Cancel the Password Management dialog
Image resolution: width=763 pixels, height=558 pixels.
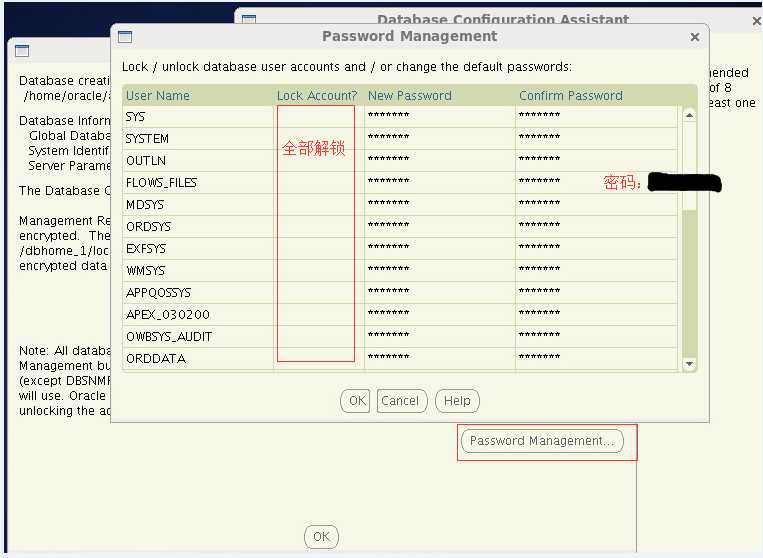click(402, 401)
